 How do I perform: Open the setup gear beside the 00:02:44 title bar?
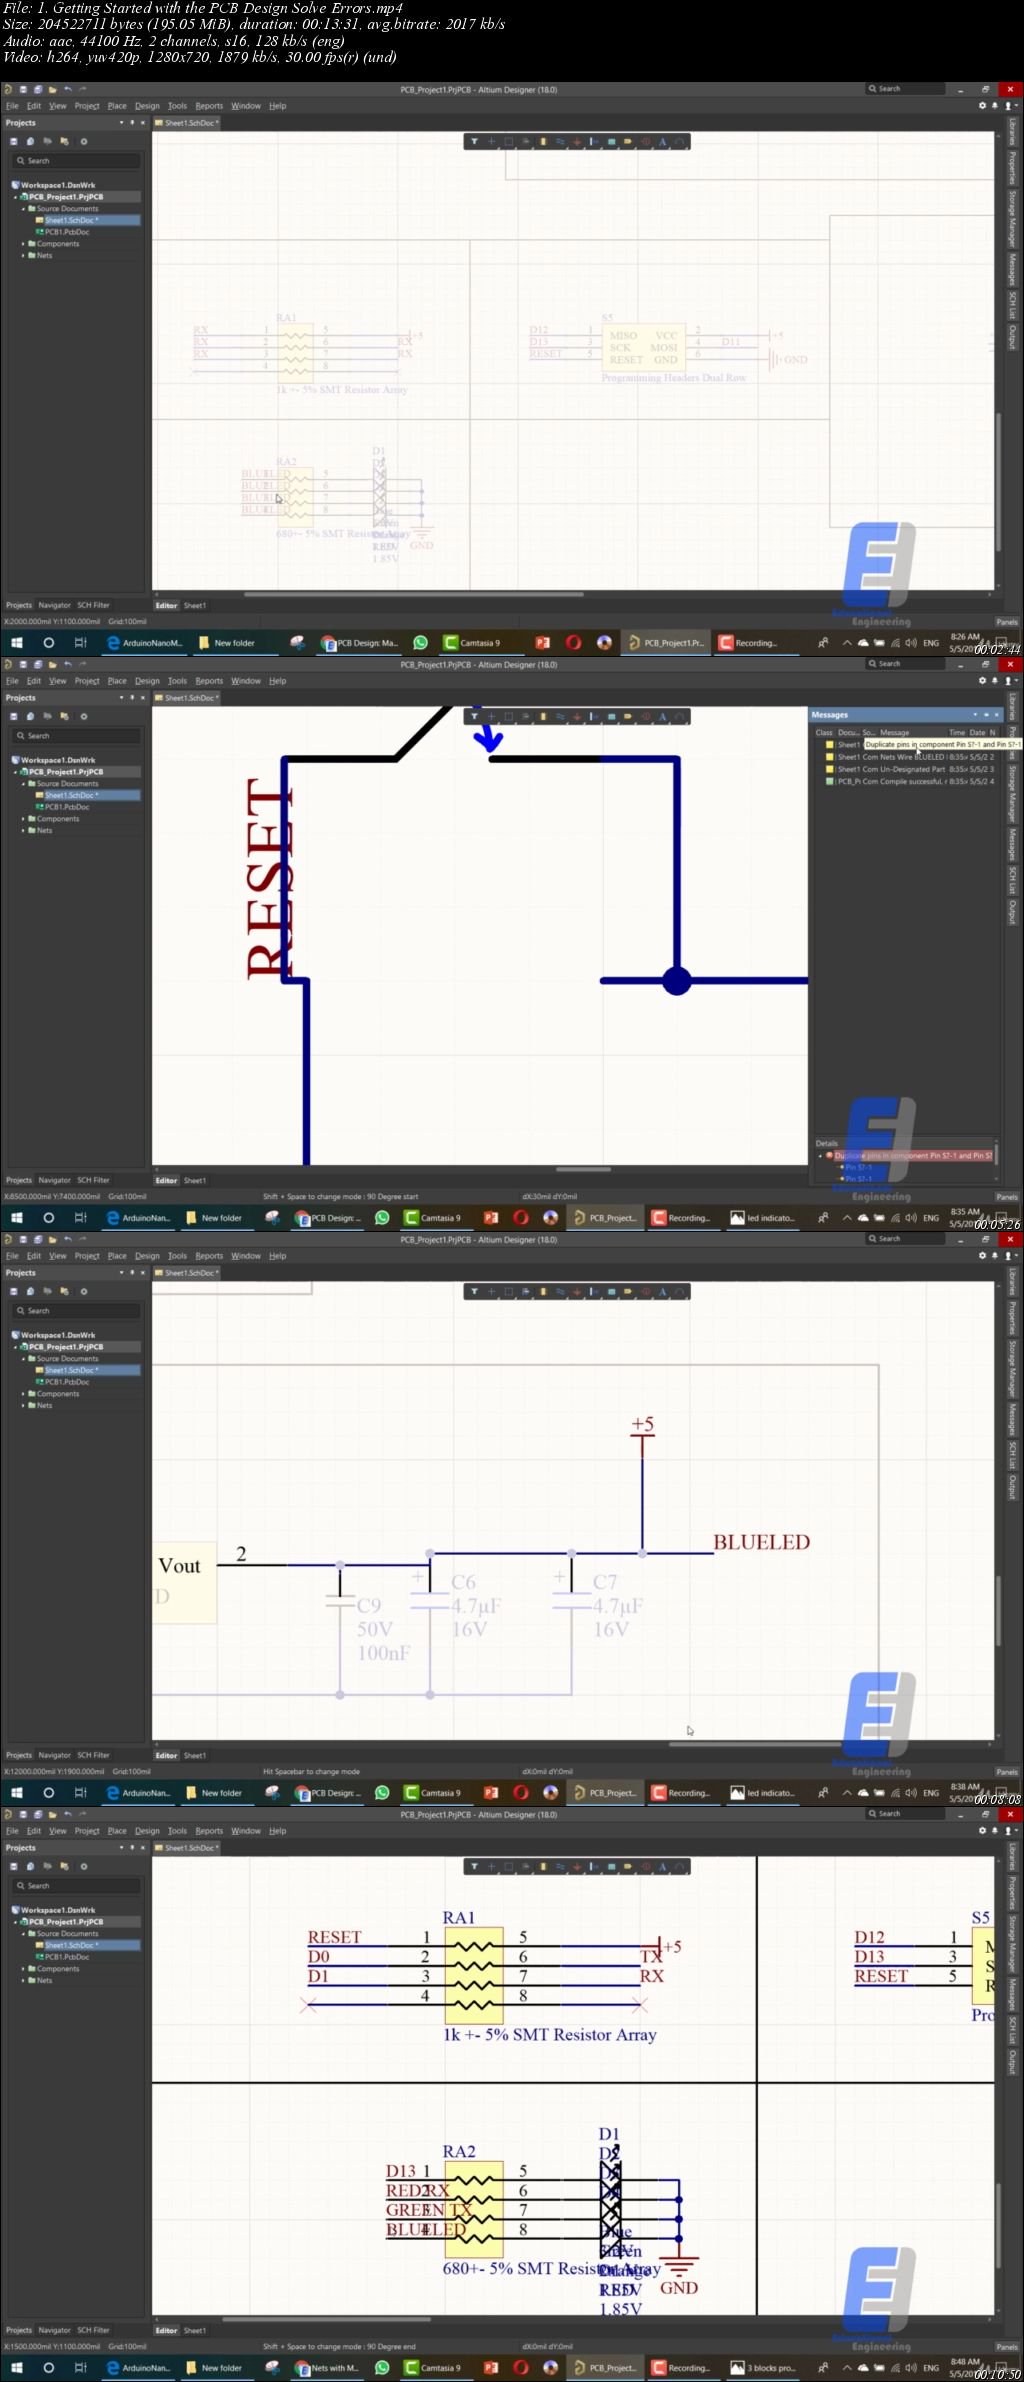click(982, 106)
